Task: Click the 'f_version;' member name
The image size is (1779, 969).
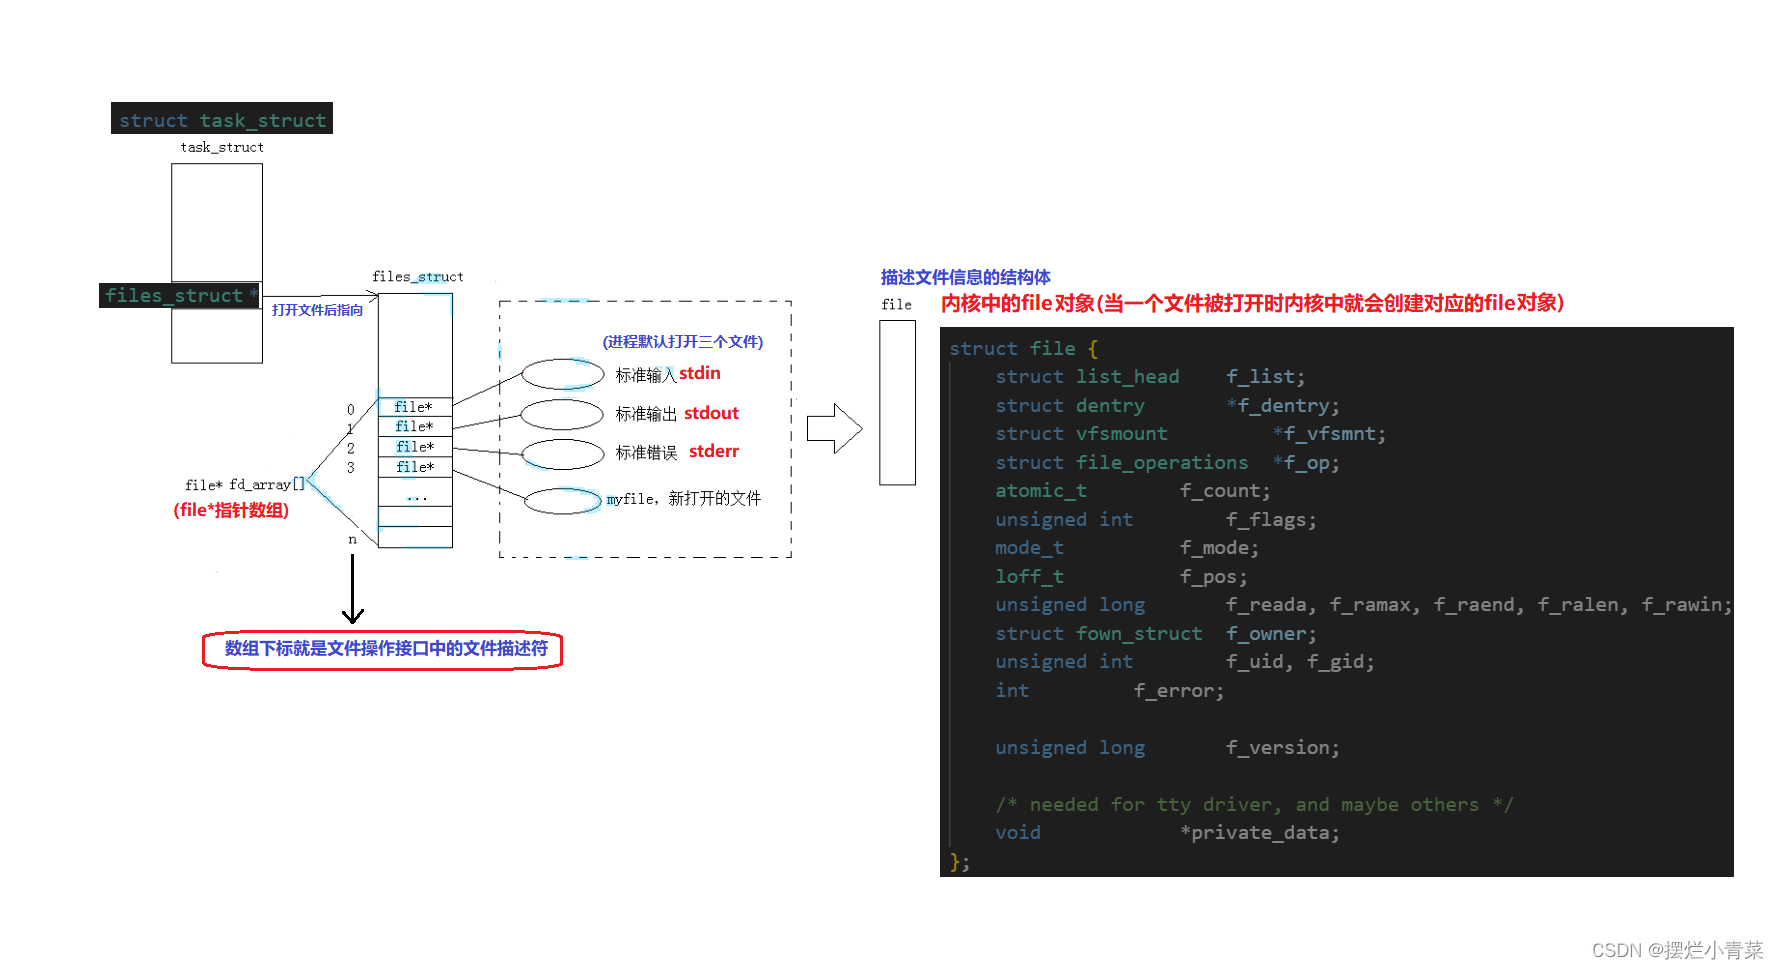Action: [x=1283, y=748]
